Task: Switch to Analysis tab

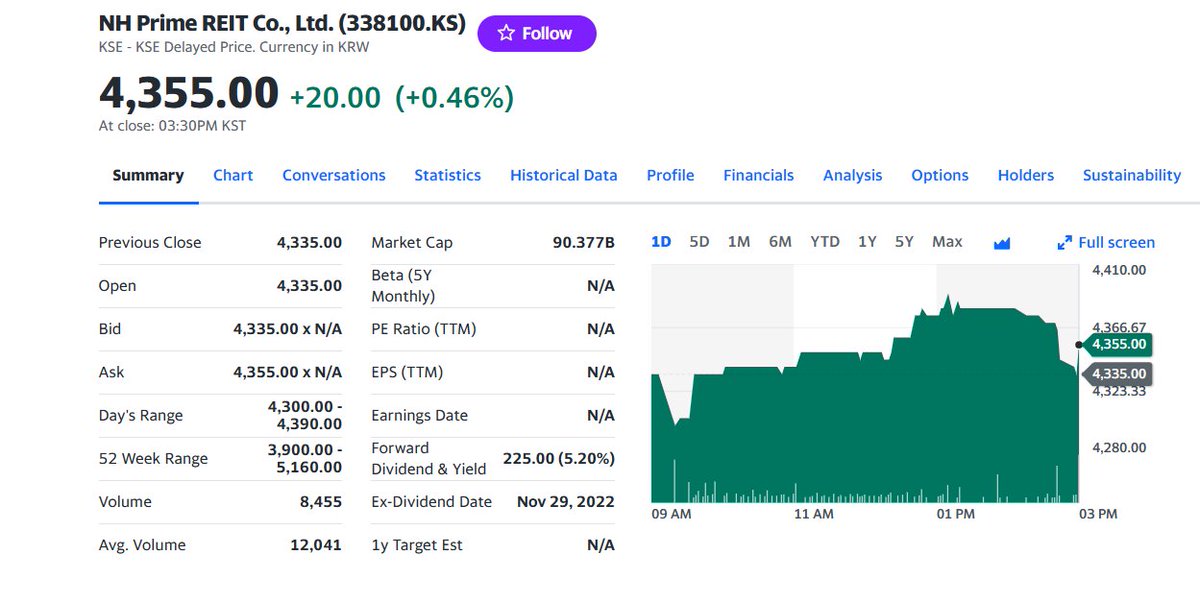Action: pos(853,175)
